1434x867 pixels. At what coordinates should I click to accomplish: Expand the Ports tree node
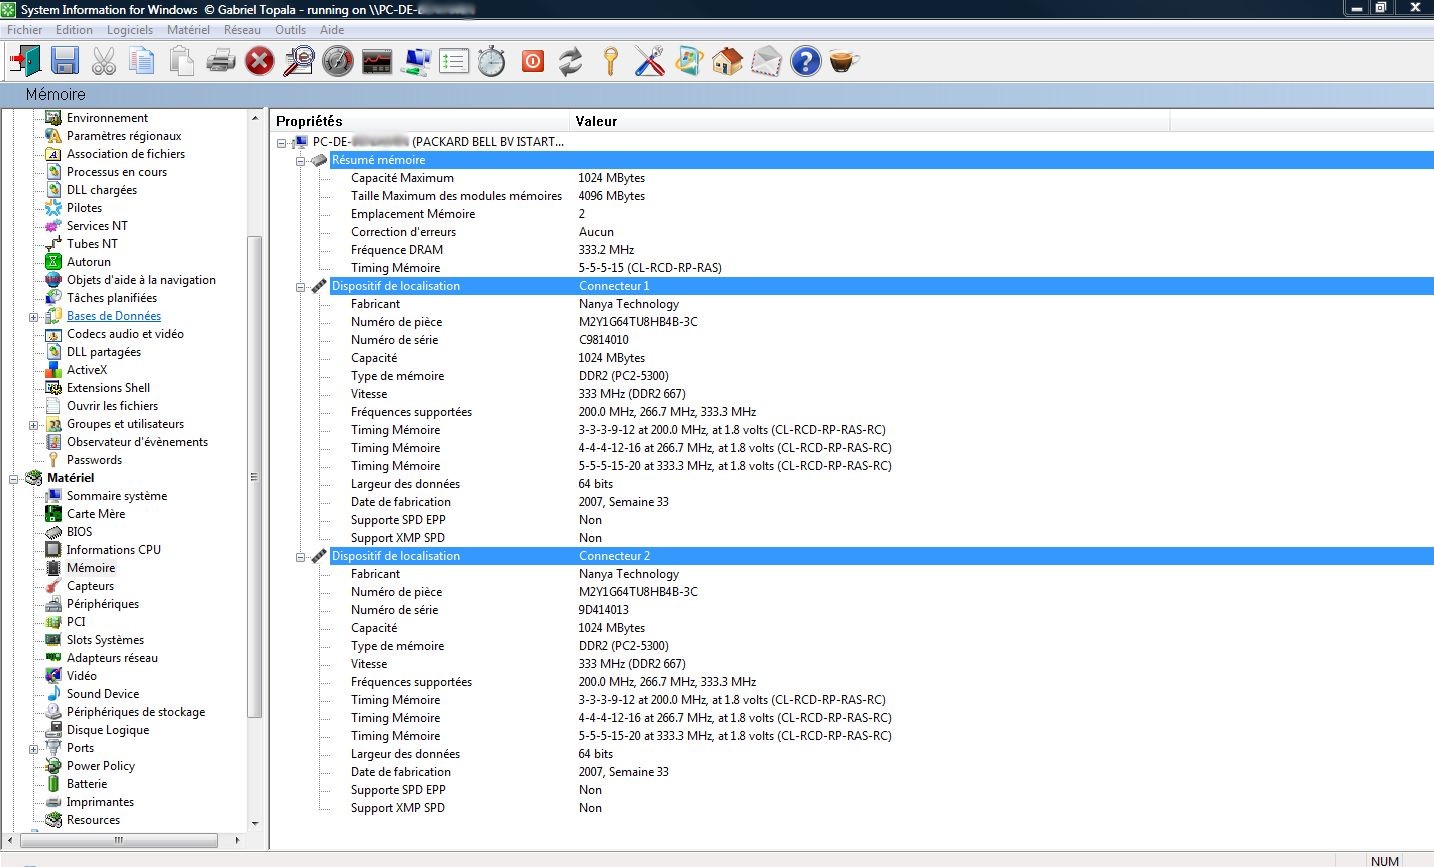point(33,749)
